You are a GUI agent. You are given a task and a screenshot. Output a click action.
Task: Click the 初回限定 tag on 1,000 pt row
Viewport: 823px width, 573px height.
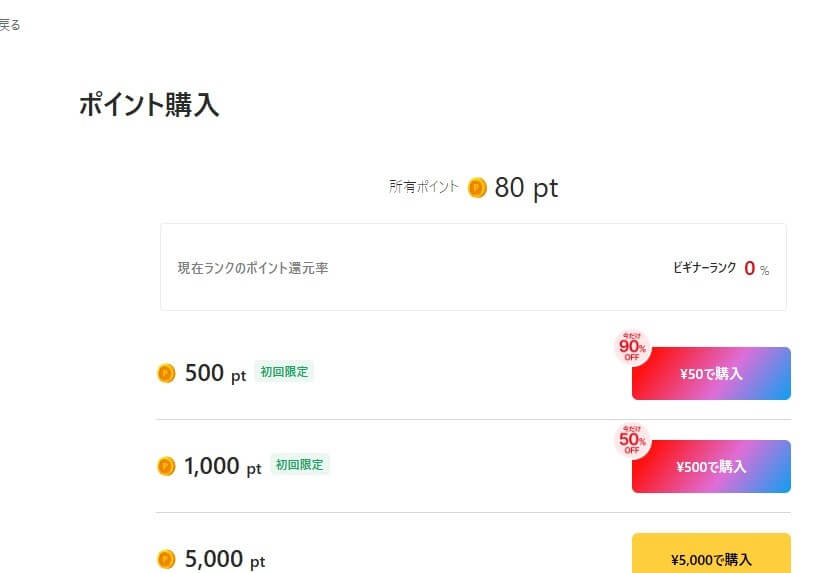(299, 464)
